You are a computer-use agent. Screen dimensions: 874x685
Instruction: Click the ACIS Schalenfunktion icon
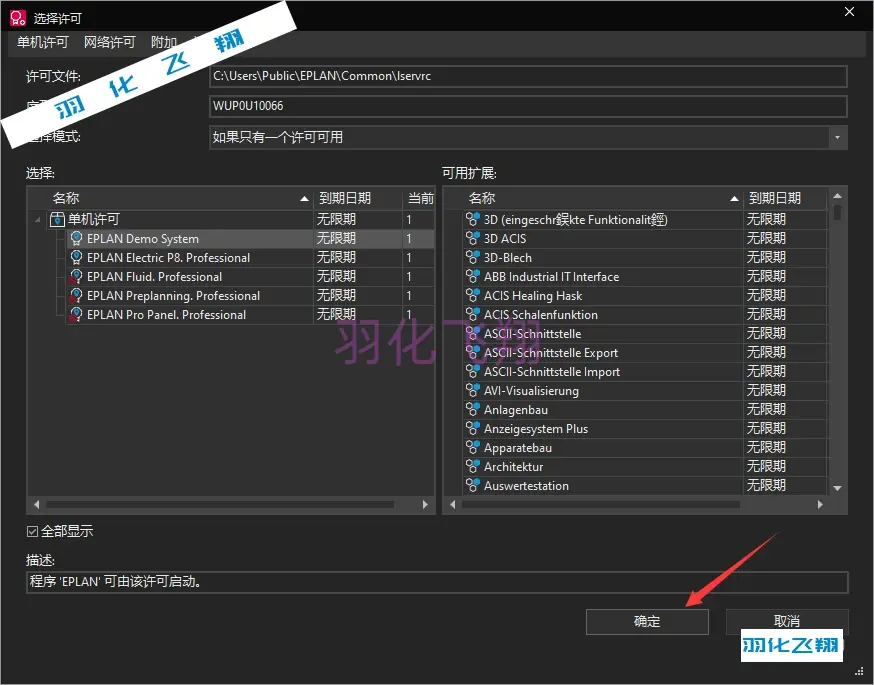coord(473,314)
